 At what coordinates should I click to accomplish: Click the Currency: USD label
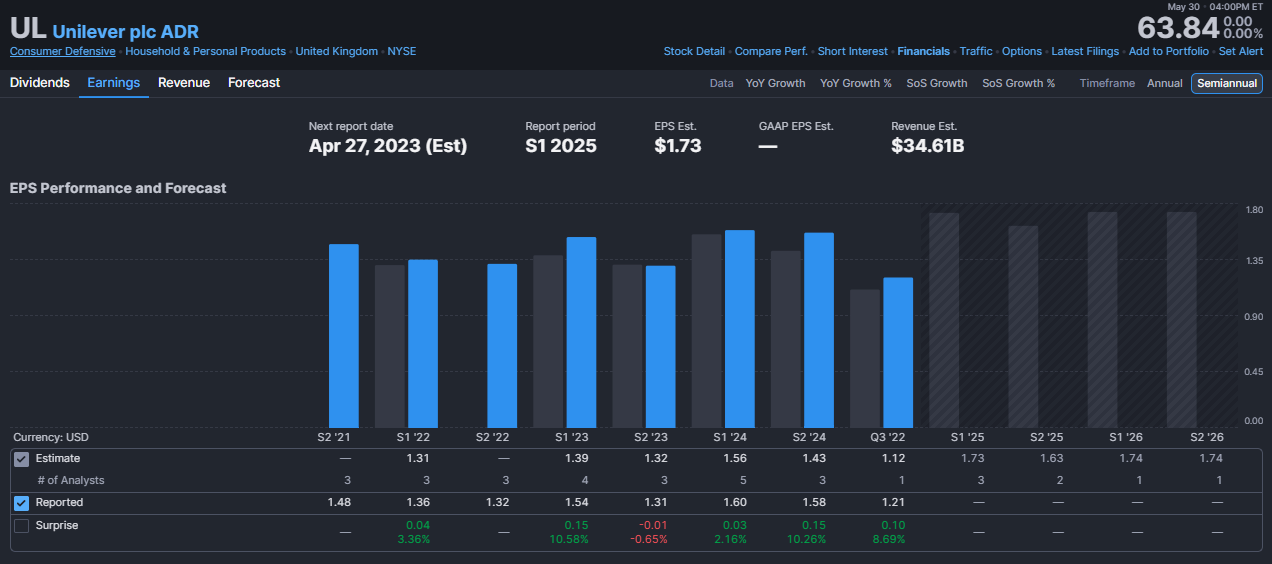click(51, 438)
